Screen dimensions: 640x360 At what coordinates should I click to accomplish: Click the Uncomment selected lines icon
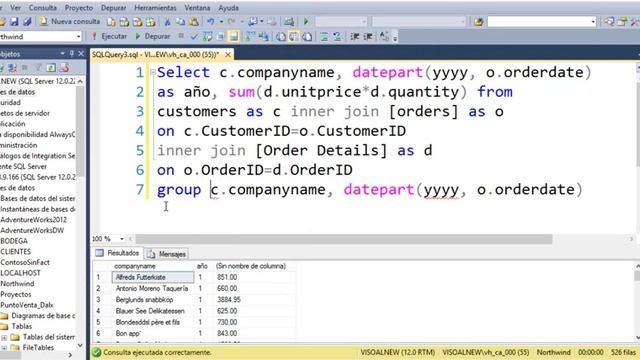pyautogui.click(x=337, y=37)
